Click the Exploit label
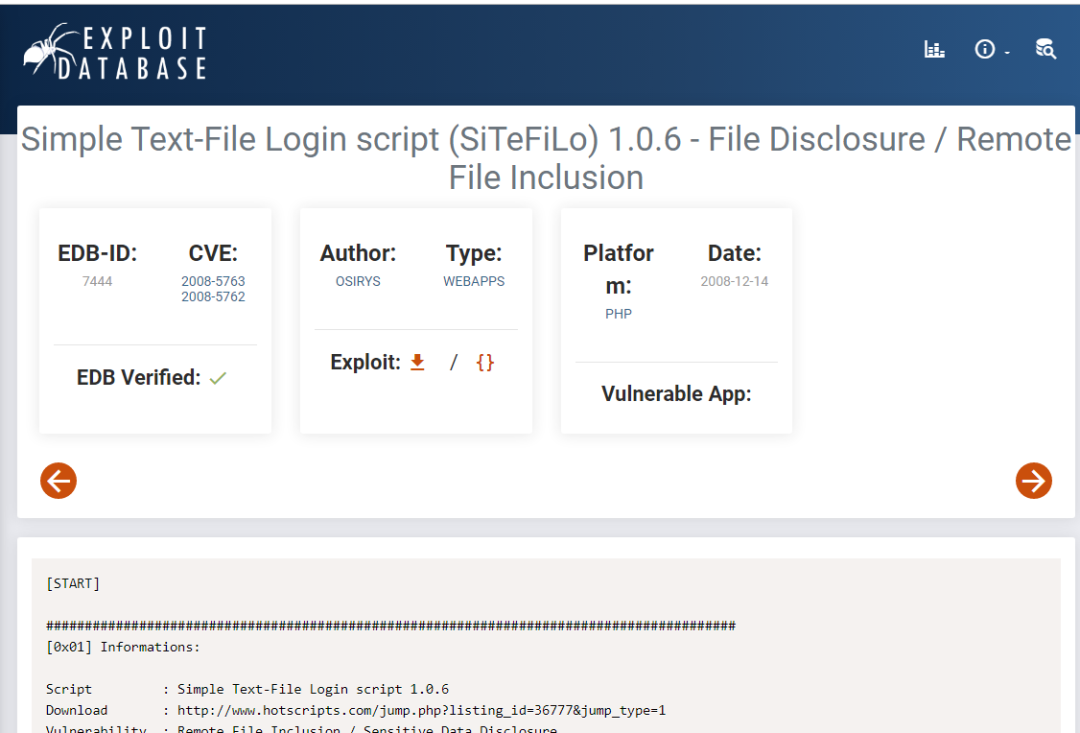 tap(365, 362)
